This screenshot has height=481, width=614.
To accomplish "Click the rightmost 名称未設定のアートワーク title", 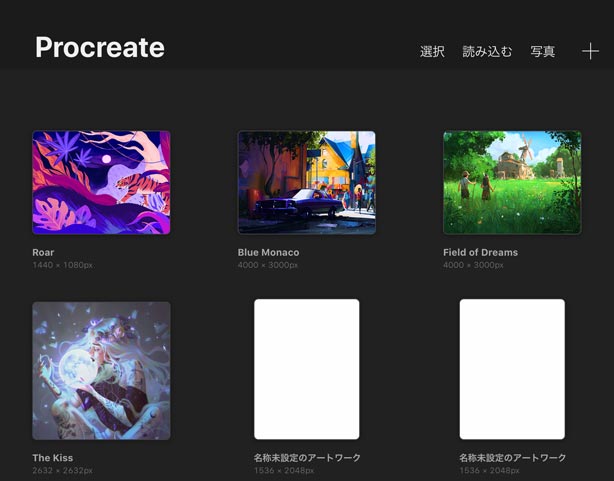I will click(x=513, y=457).
